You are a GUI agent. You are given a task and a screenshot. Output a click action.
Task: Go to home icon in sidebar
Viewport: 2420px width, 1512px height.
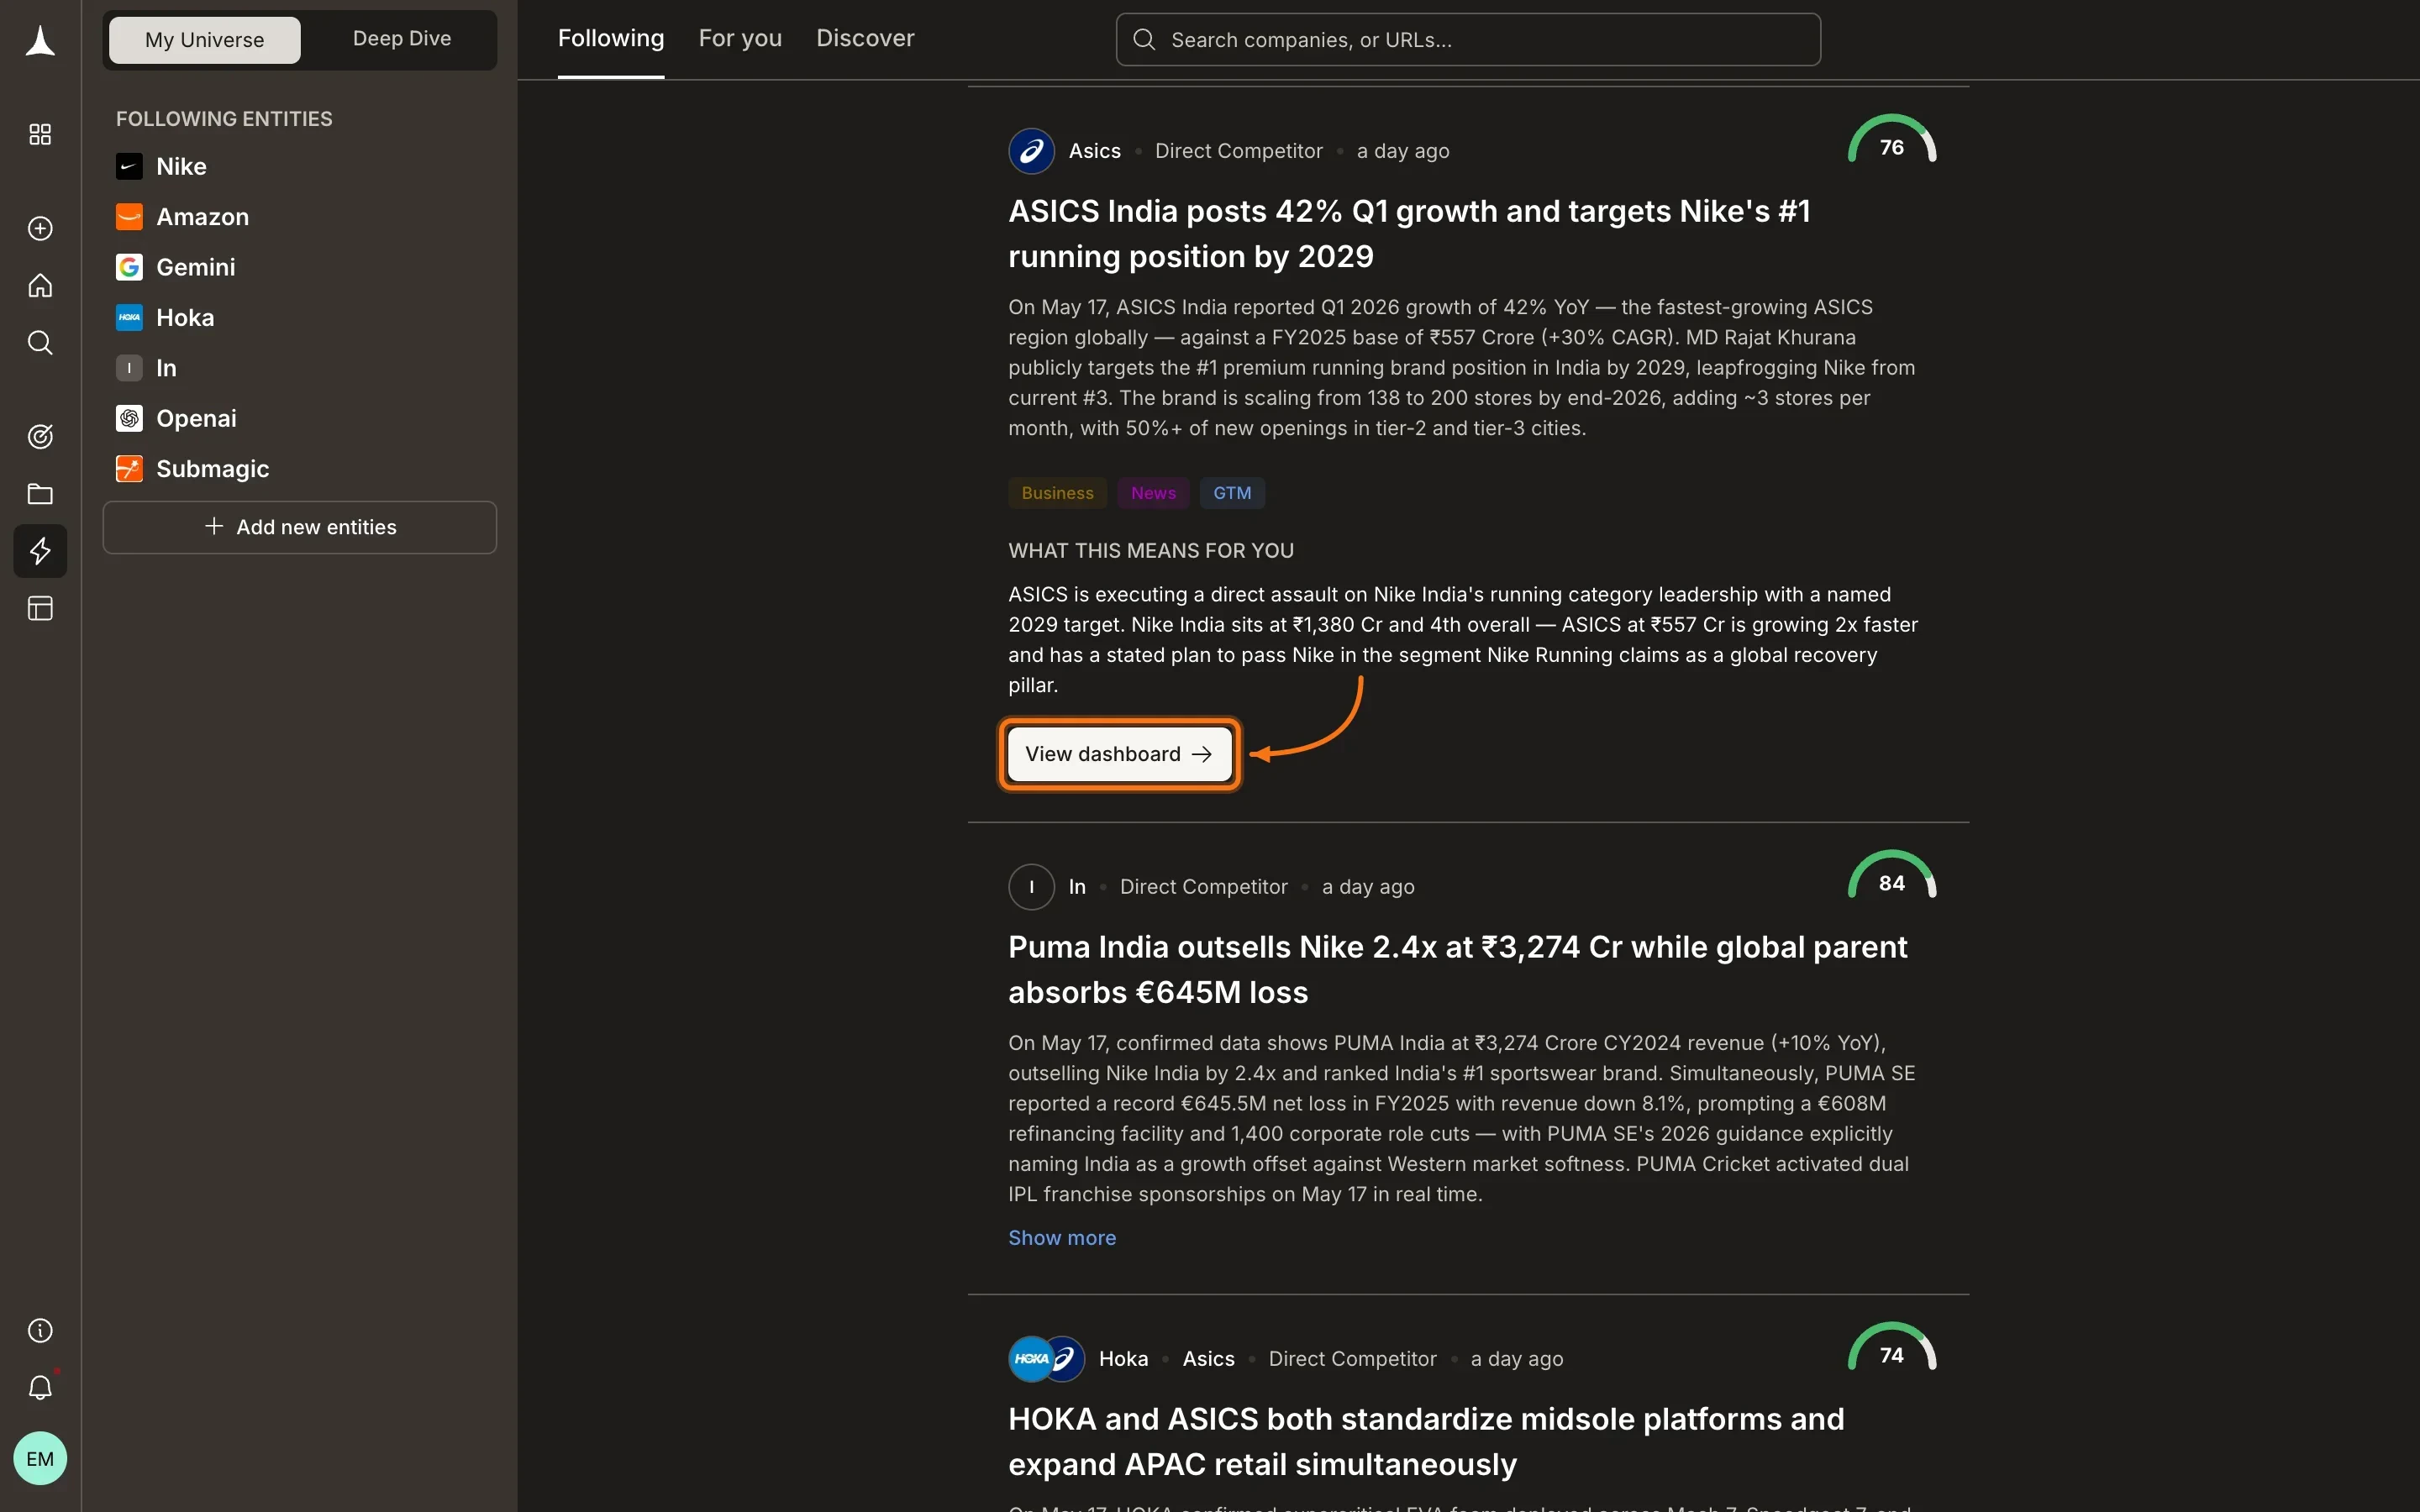pyautogui.click(x=40, y=286)
